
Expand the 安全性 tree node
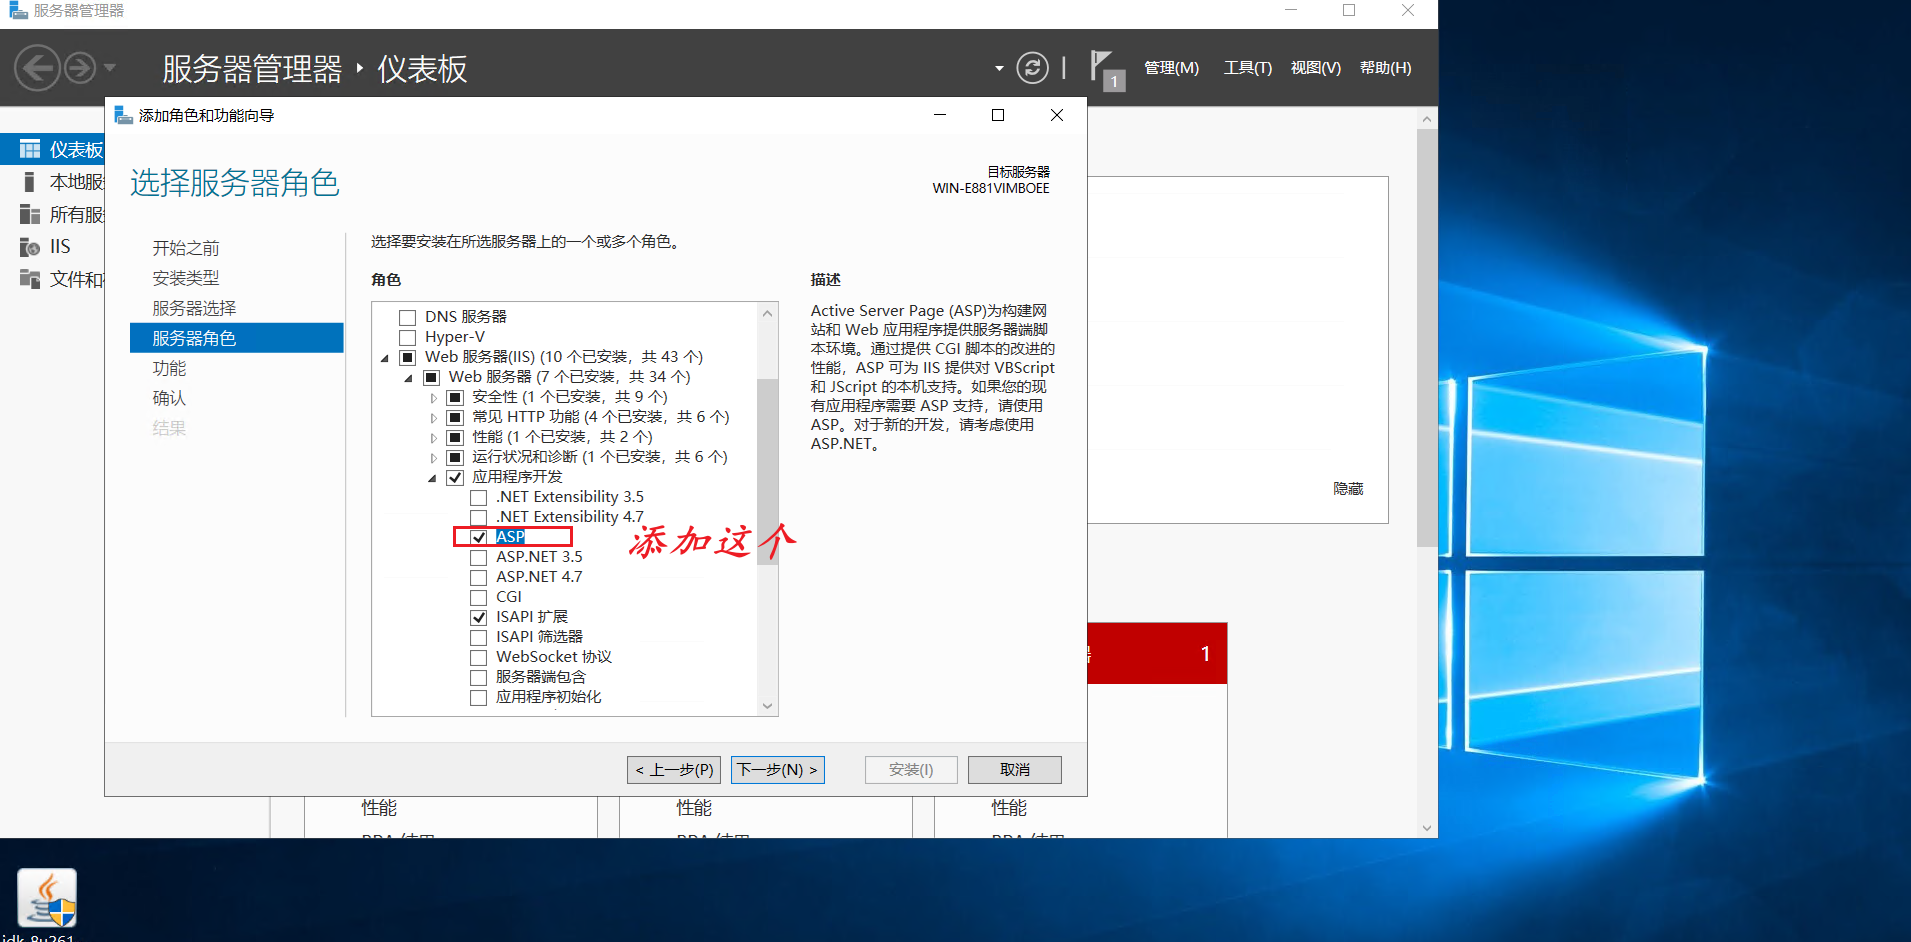(433, 398)
